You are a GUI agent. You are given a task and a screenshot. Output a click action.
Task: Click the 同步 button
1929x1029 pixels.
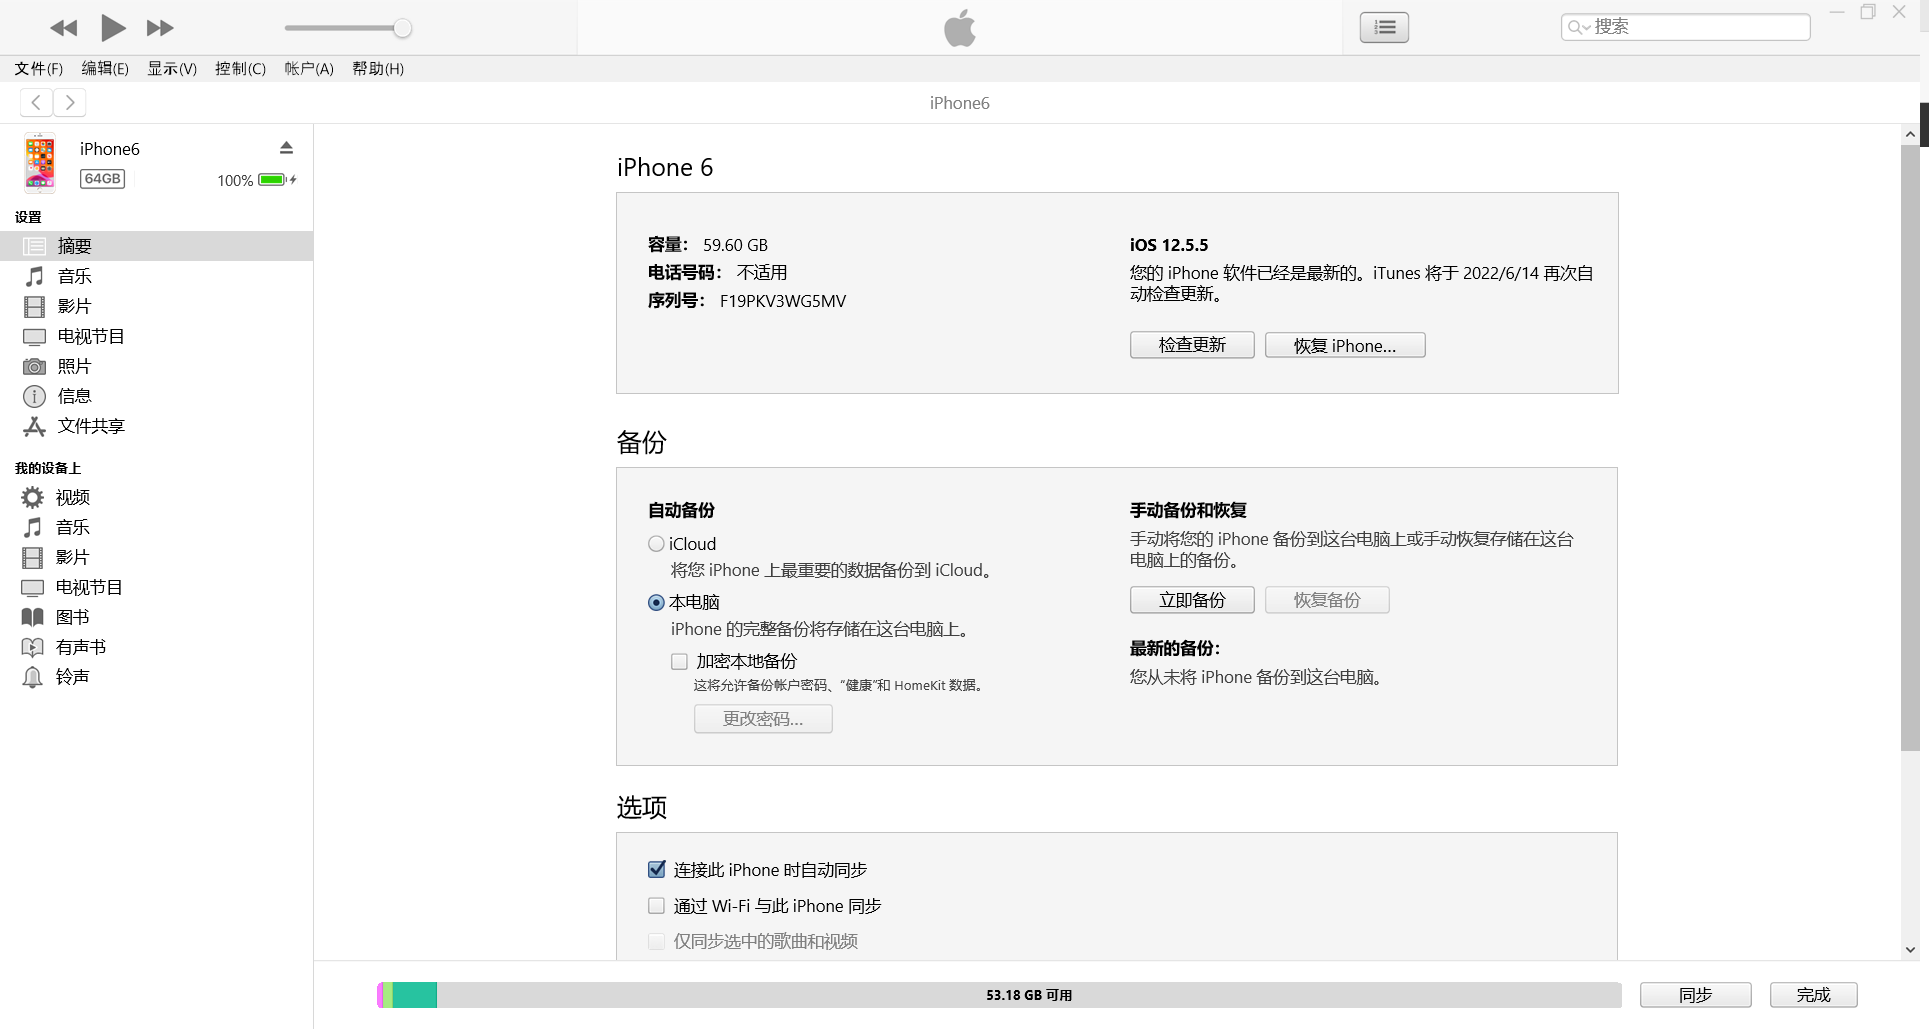(x=1695, y=995)
